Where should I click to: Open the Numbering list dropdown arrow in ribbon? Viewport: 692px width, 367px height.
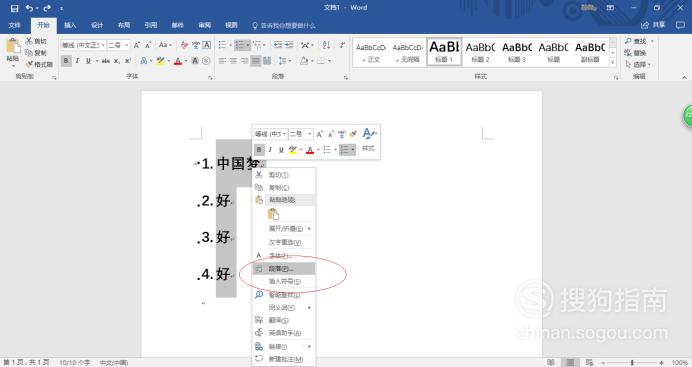point(248,45)
